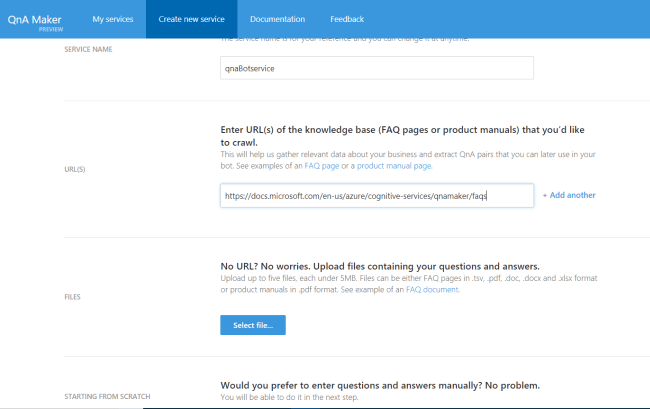View the 'FAQ document' example link
650x409 pixels.
tap(433, 289)
